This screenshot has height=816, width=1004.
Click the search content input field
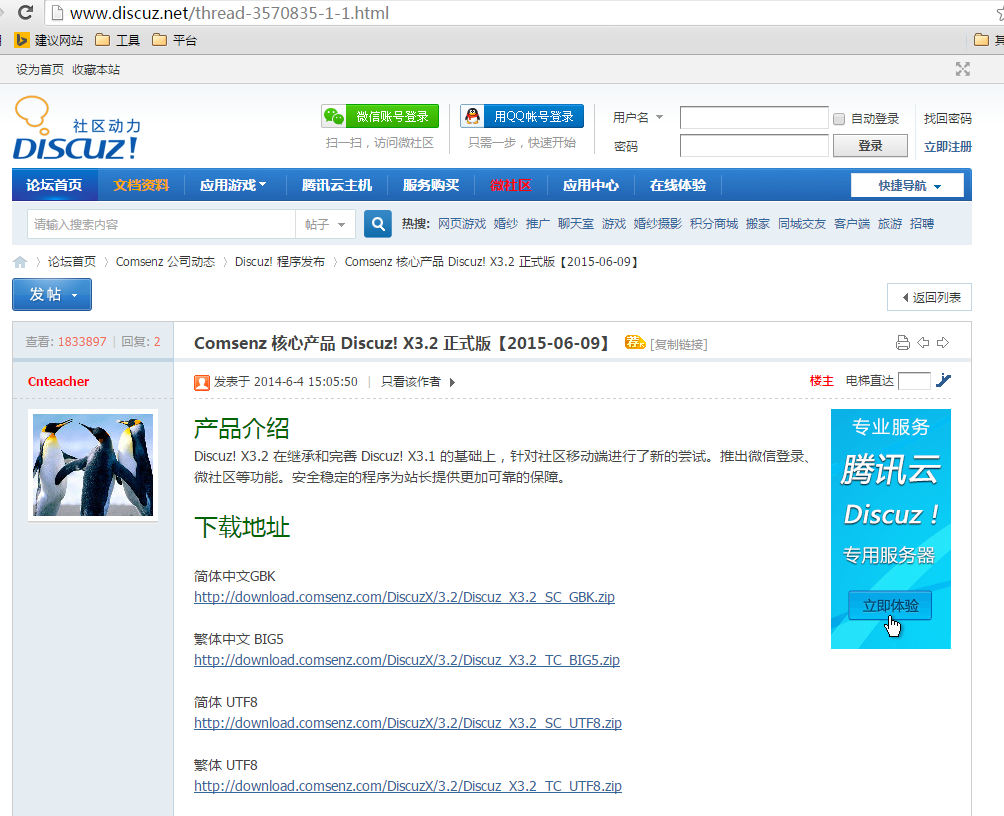click(160, 224)
